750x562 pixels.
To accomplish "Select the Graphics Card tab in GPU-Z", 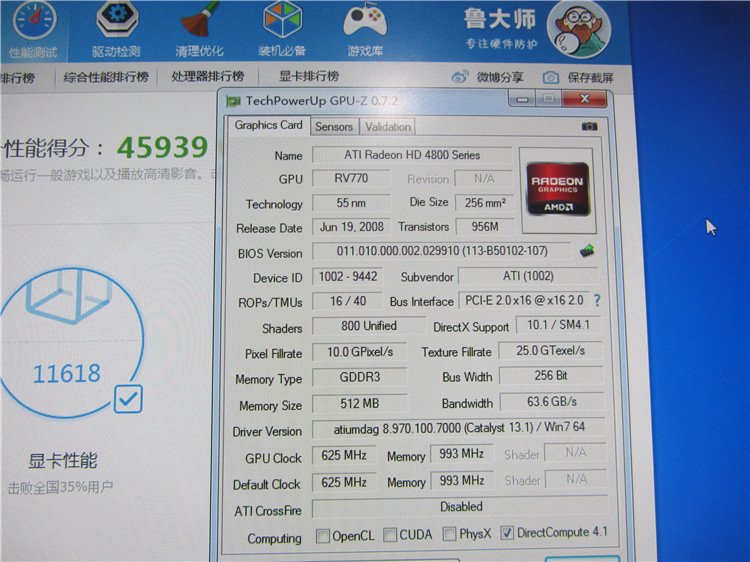I will [268, 125].
